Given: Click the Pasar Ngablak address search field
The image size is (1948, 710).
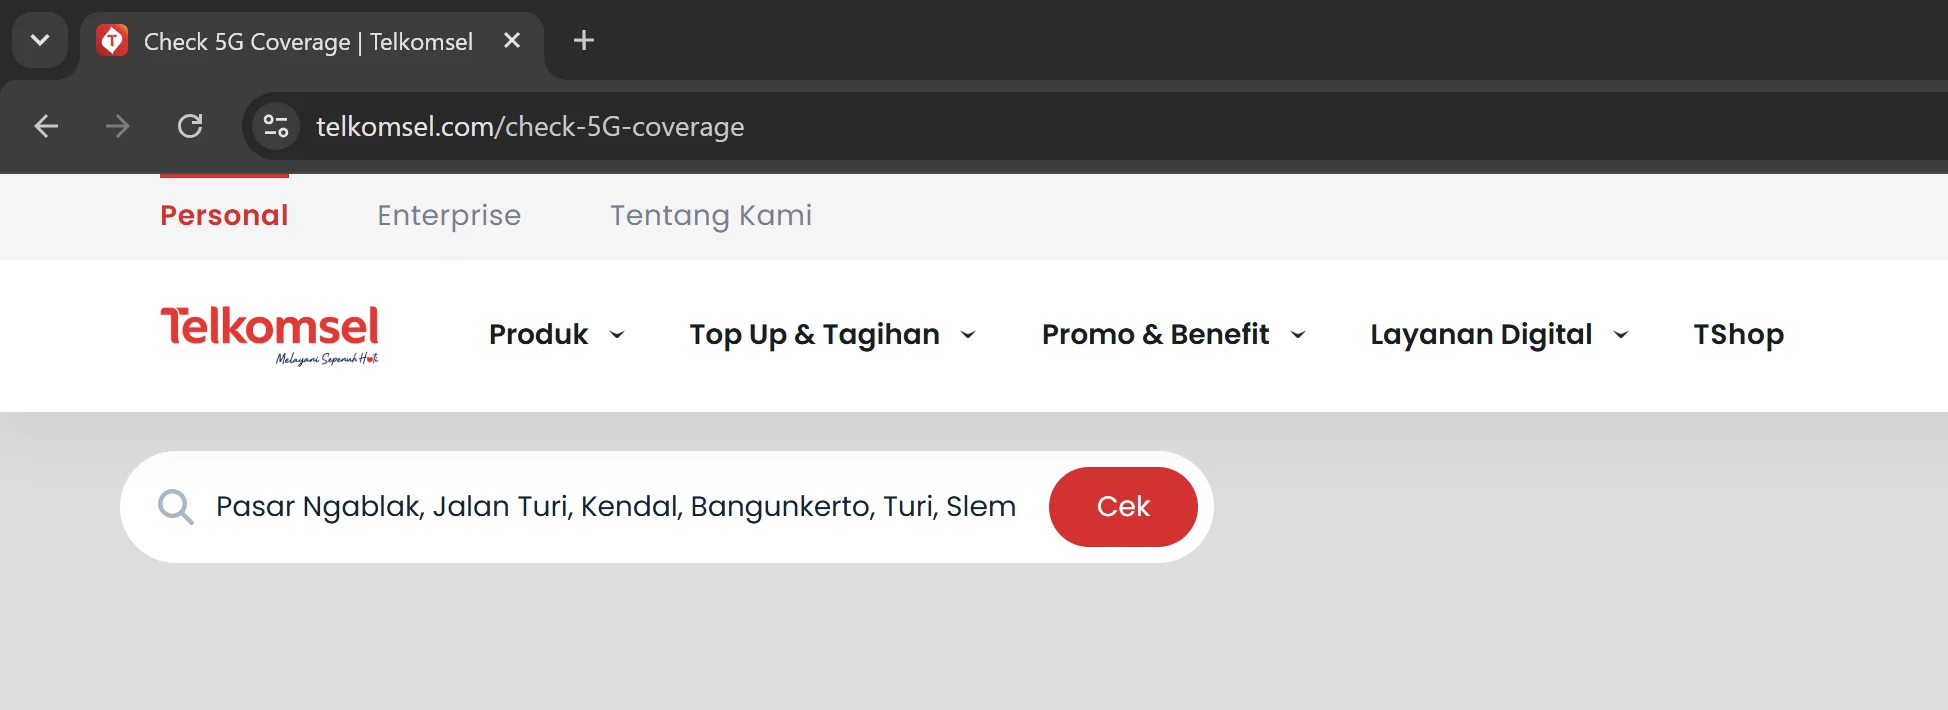Looking at the screenshot, I should coord(616,507).
